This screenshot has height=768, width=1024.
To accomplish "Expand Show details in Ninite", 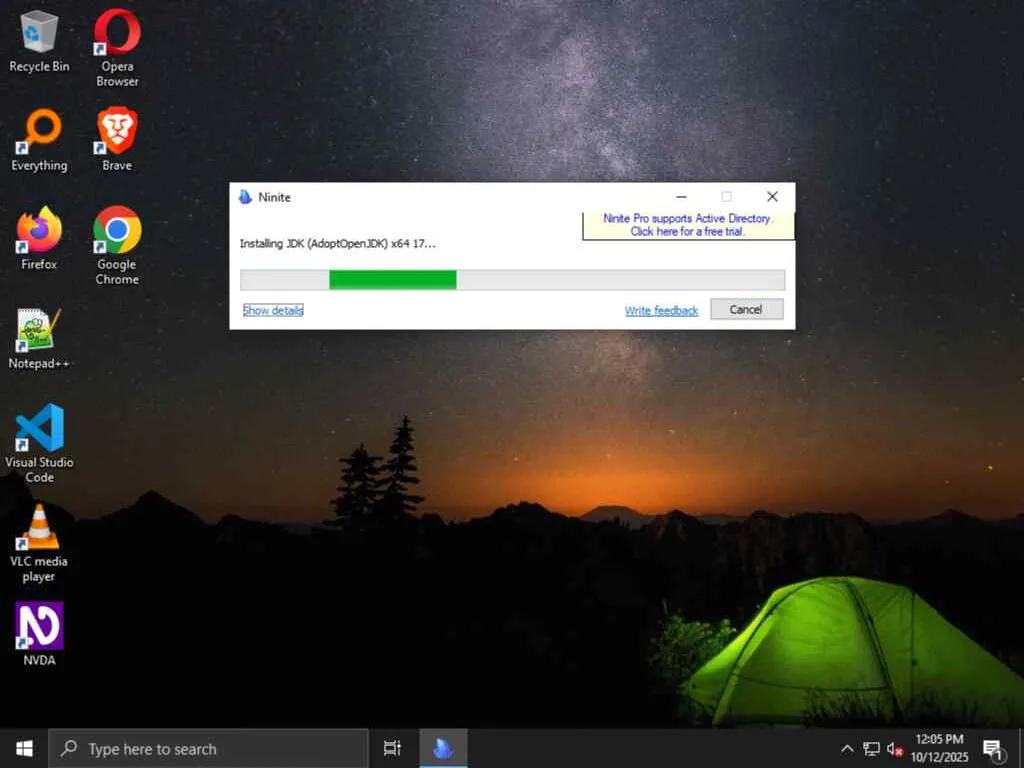I will point(273,310).
